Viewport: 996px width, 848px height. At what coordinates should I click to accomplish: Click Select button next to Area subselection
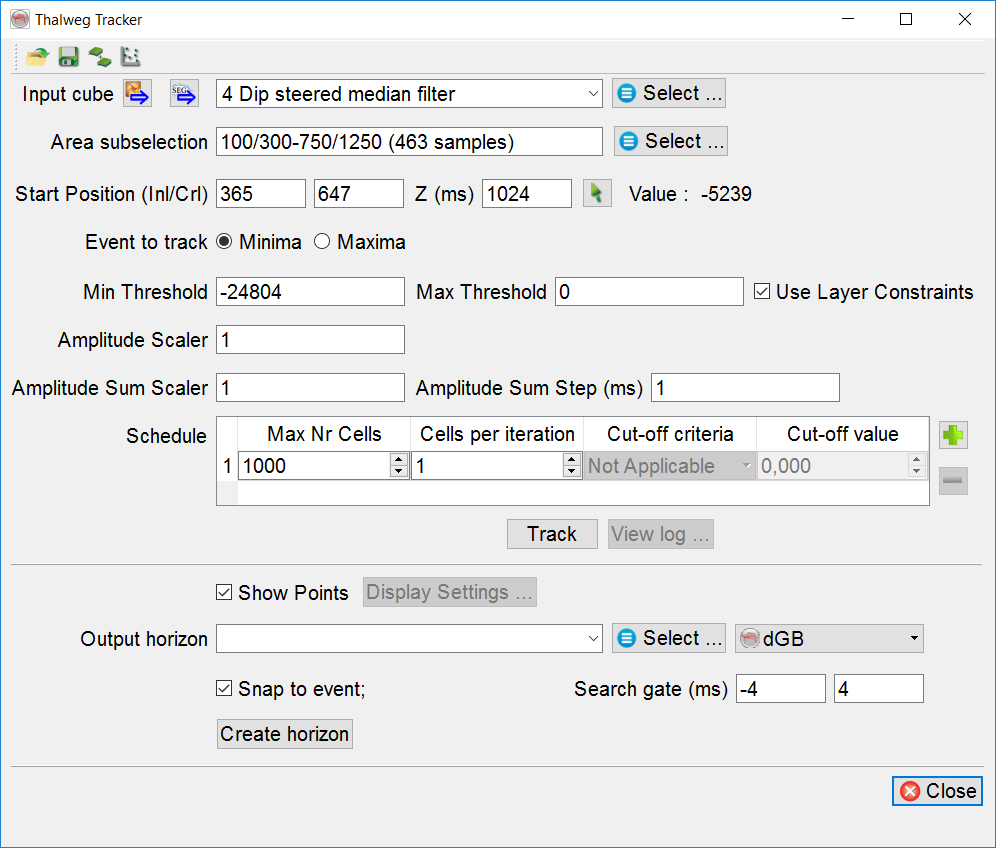(671, 141)
